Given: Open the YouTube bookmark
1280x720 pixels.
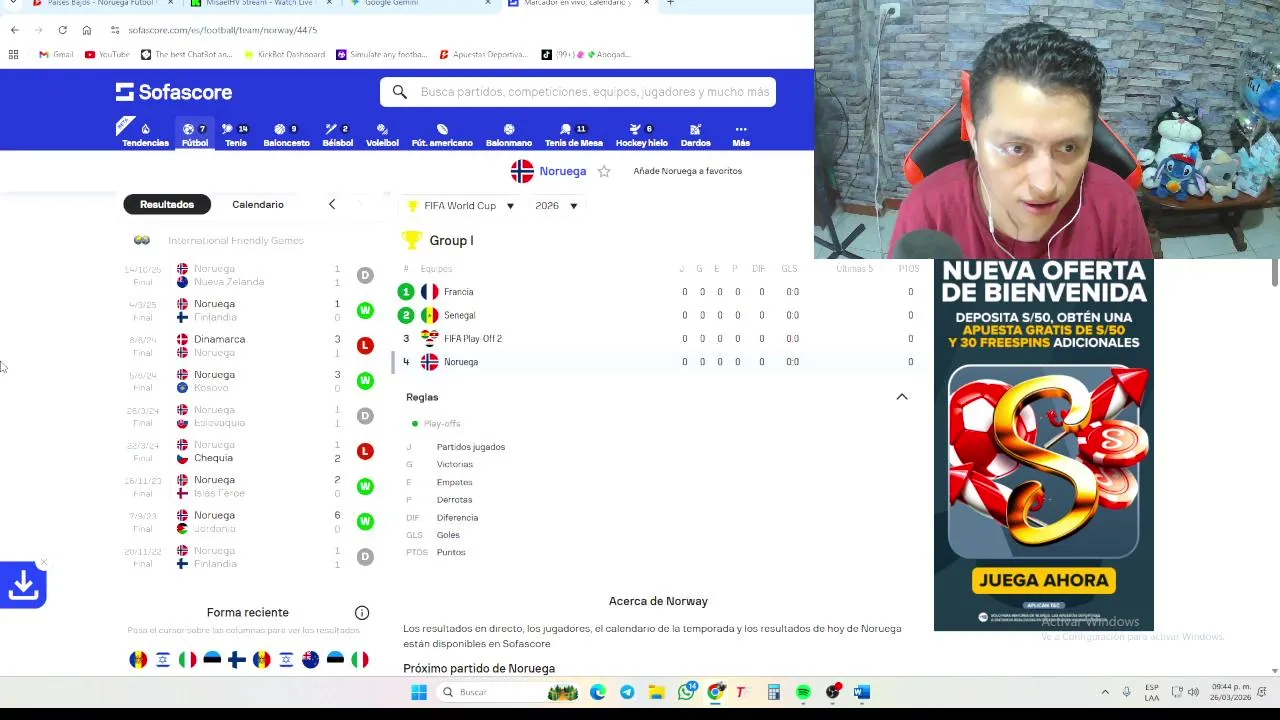Looking at the screenshot, I should click(107, 54).
